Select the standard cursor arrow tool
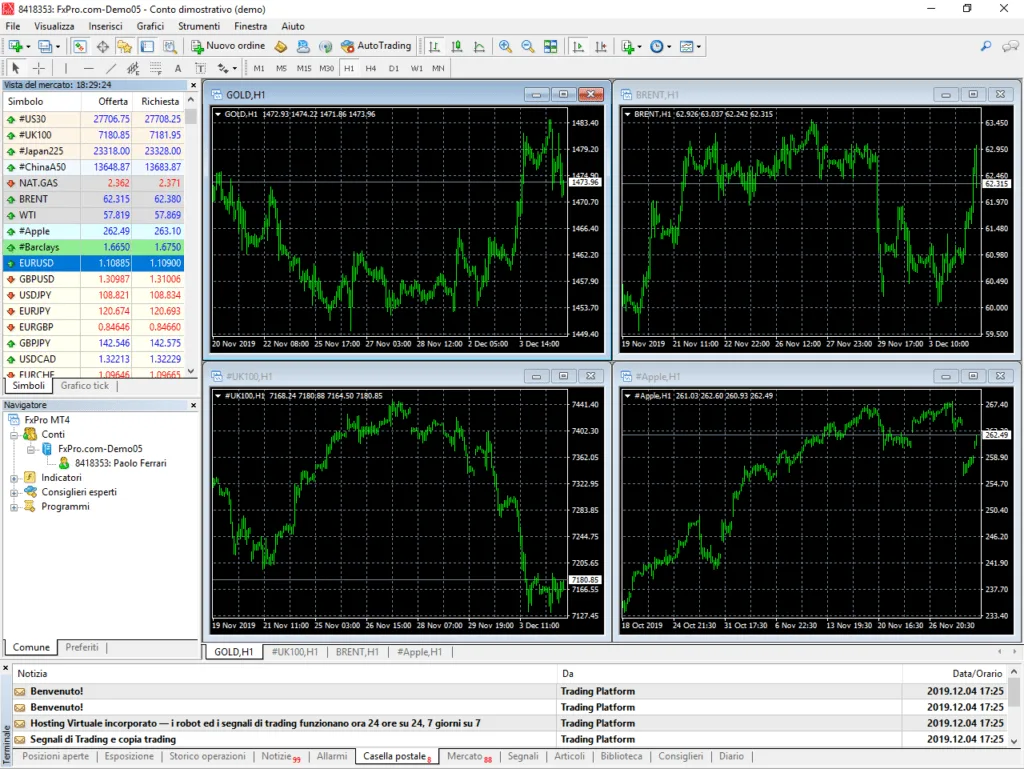 pos(16,68)
